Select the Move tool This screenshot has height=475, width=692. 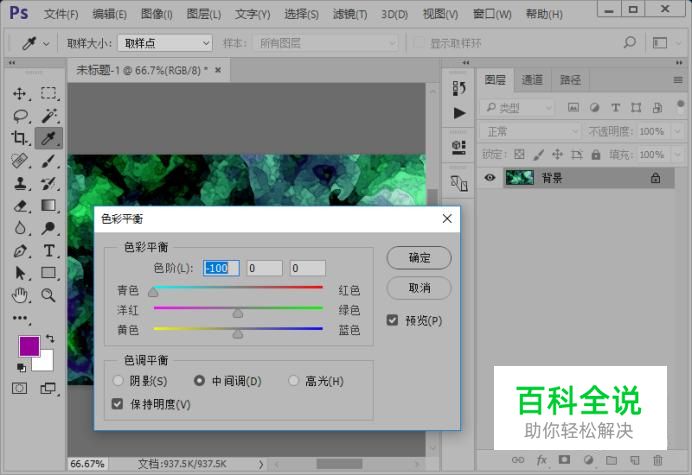[x=19, y=94]
